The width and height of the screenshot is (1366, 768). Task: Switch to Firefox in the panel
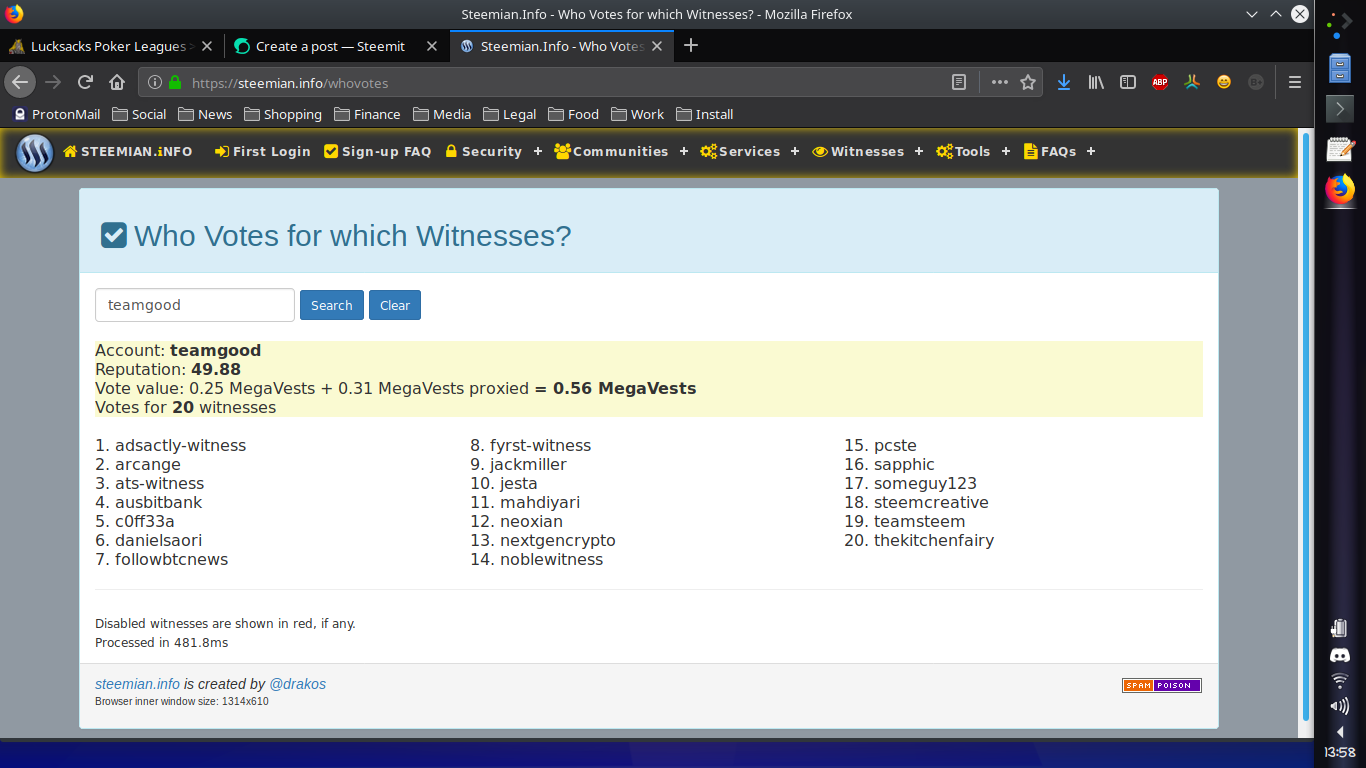(x=1340, y=189)
